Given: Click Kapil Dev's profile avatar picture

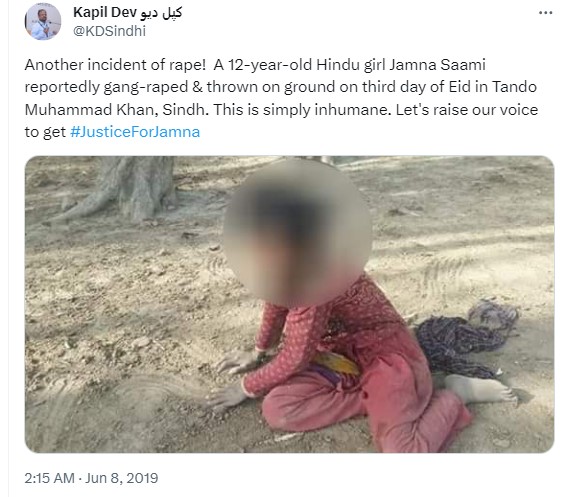Looking at the screenshot, I should click(43, 22).
